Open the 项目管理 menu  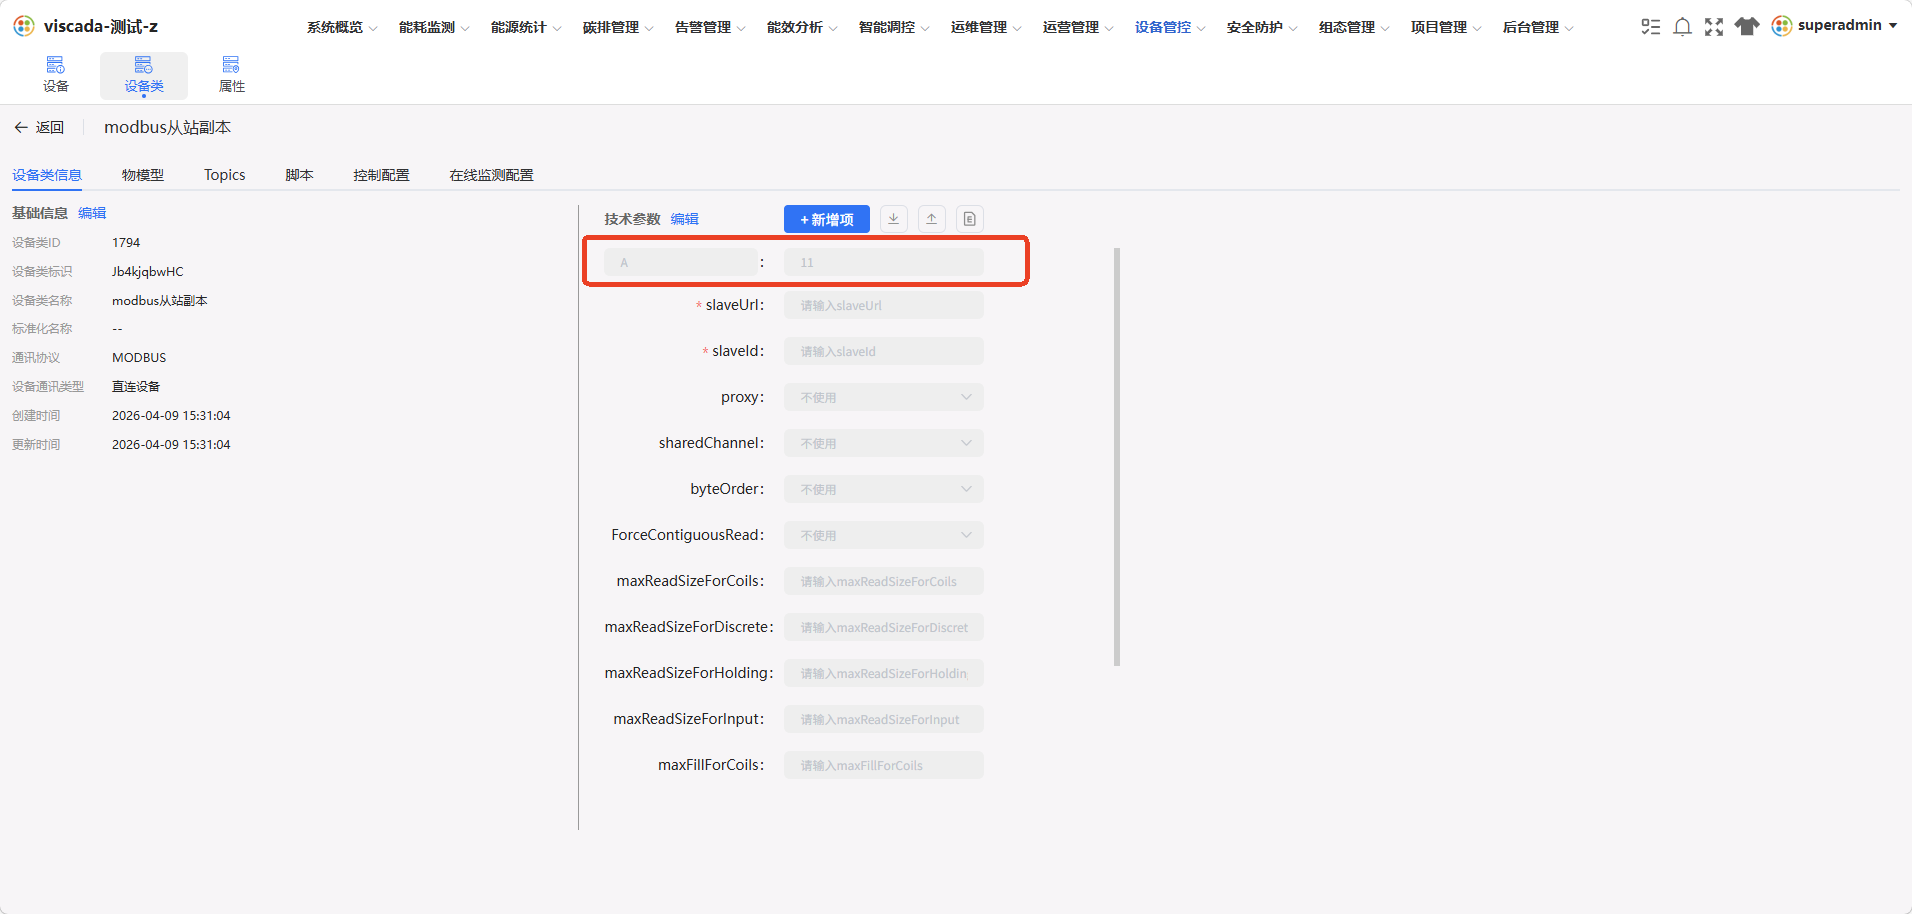coord(1446,27)
